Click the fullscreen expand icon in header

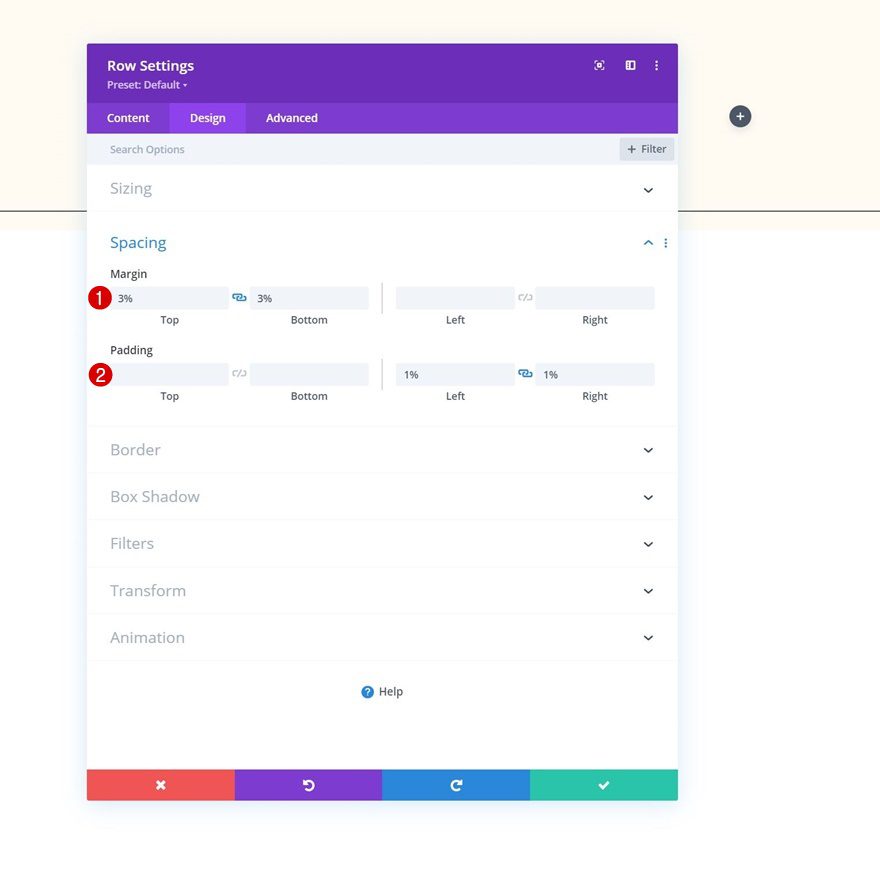point(599,66)
